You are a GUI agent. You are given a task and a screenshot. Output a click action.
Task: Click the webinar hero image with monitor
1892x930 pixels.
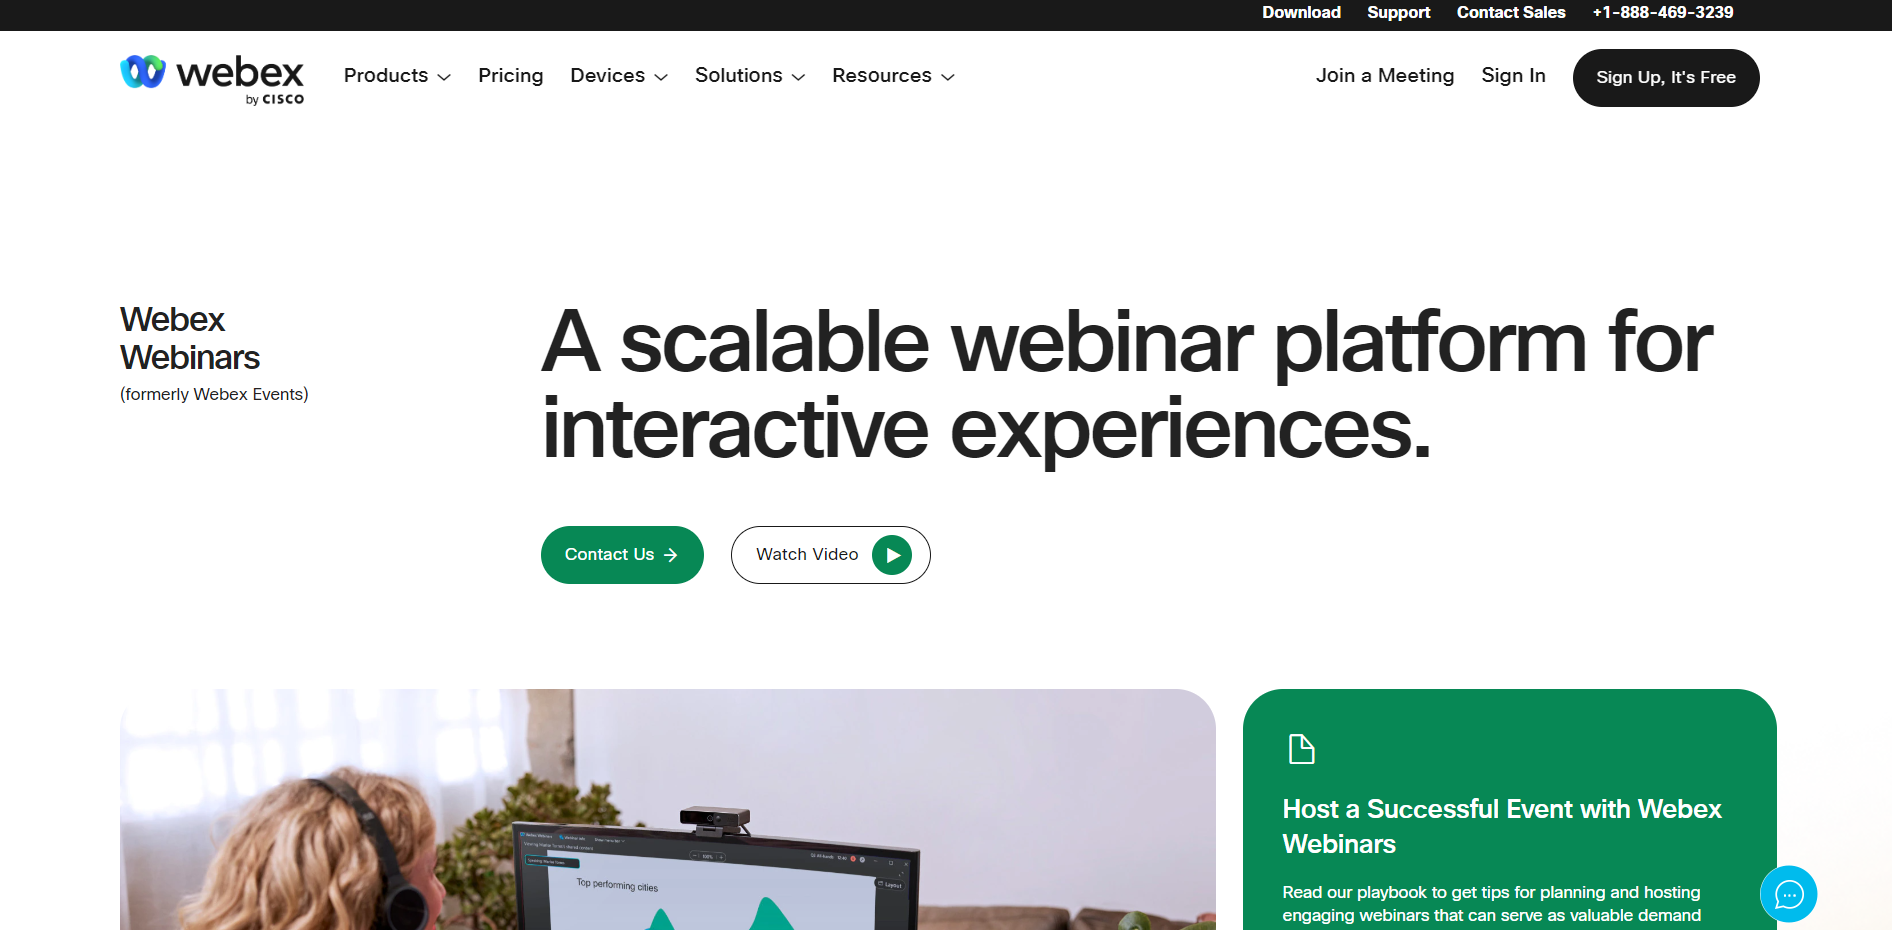click(668, 809)
